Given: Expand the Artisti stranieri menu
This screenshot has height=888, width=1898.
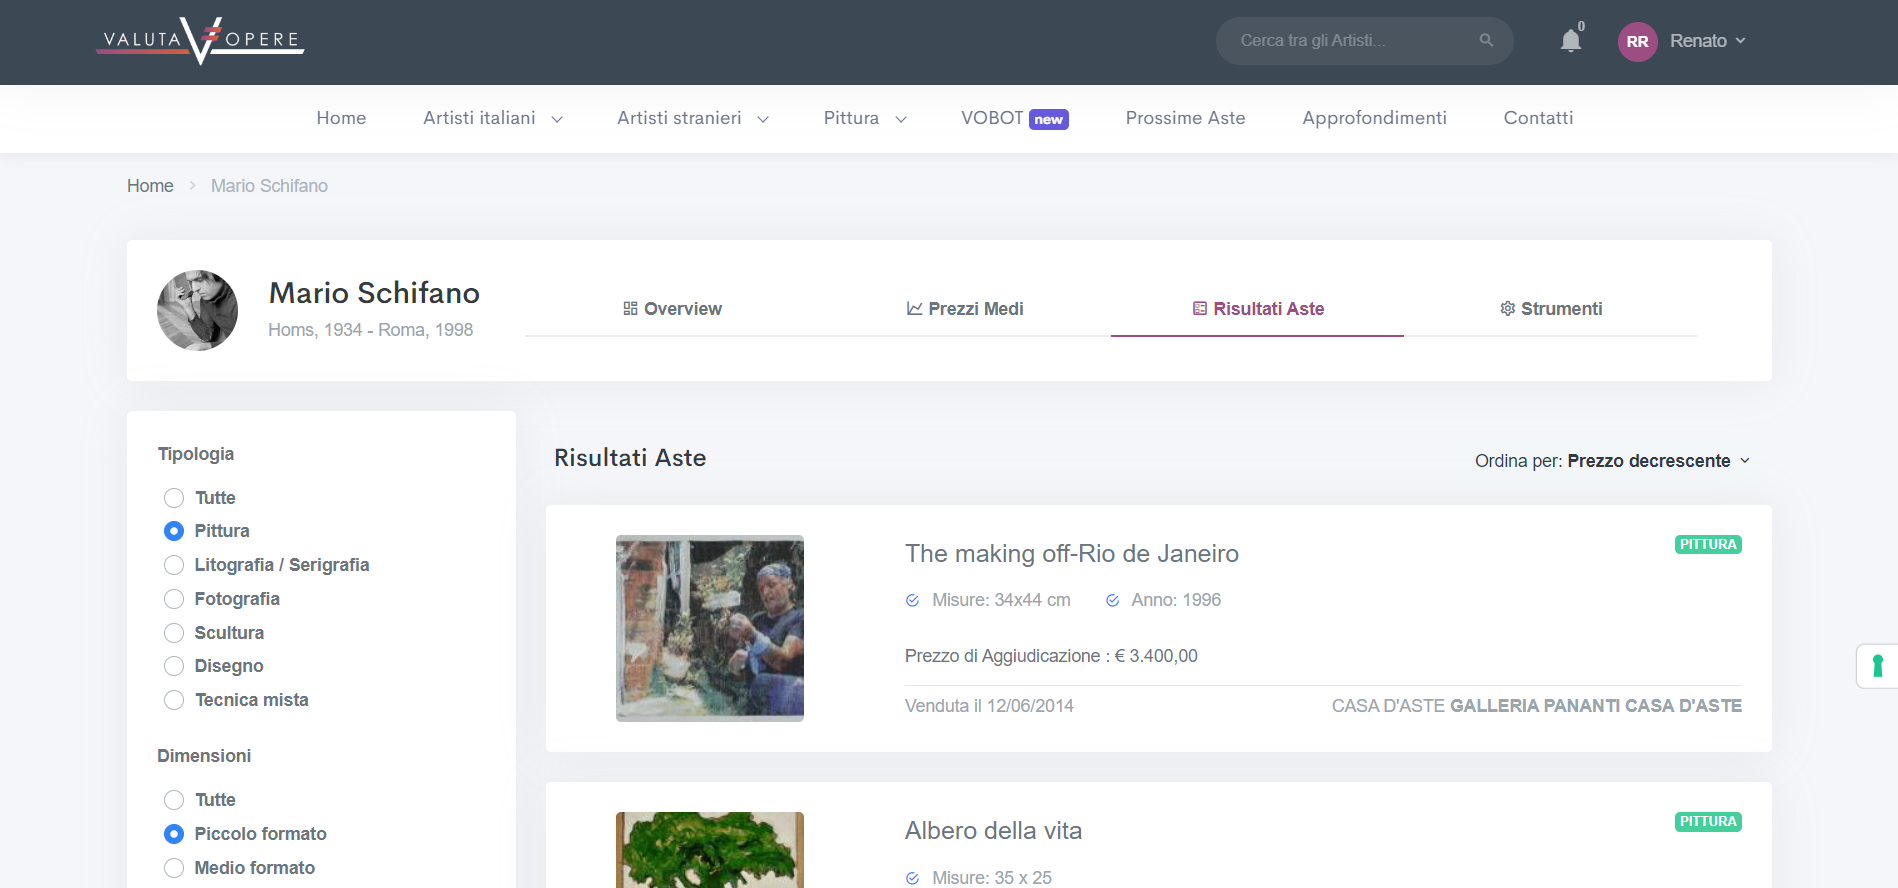Looking at the screenshot, I should pyautogui.click(x=693, y=118).
